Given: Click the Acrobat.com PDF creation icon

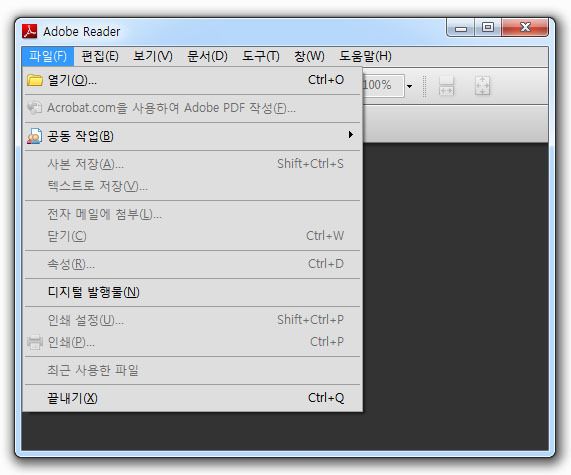Looking at the screenshot, I should [35, 108].
